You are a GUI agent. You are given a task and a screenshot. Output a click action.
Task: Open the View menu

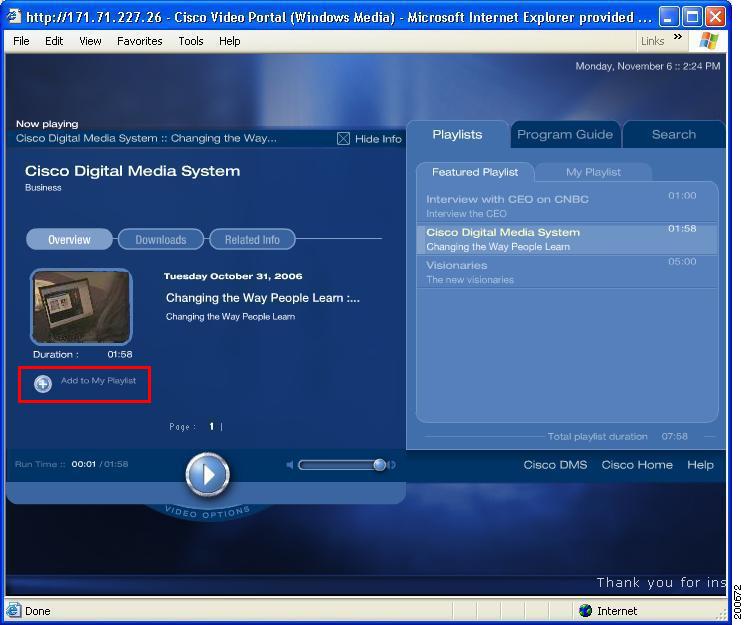[90, 41]
